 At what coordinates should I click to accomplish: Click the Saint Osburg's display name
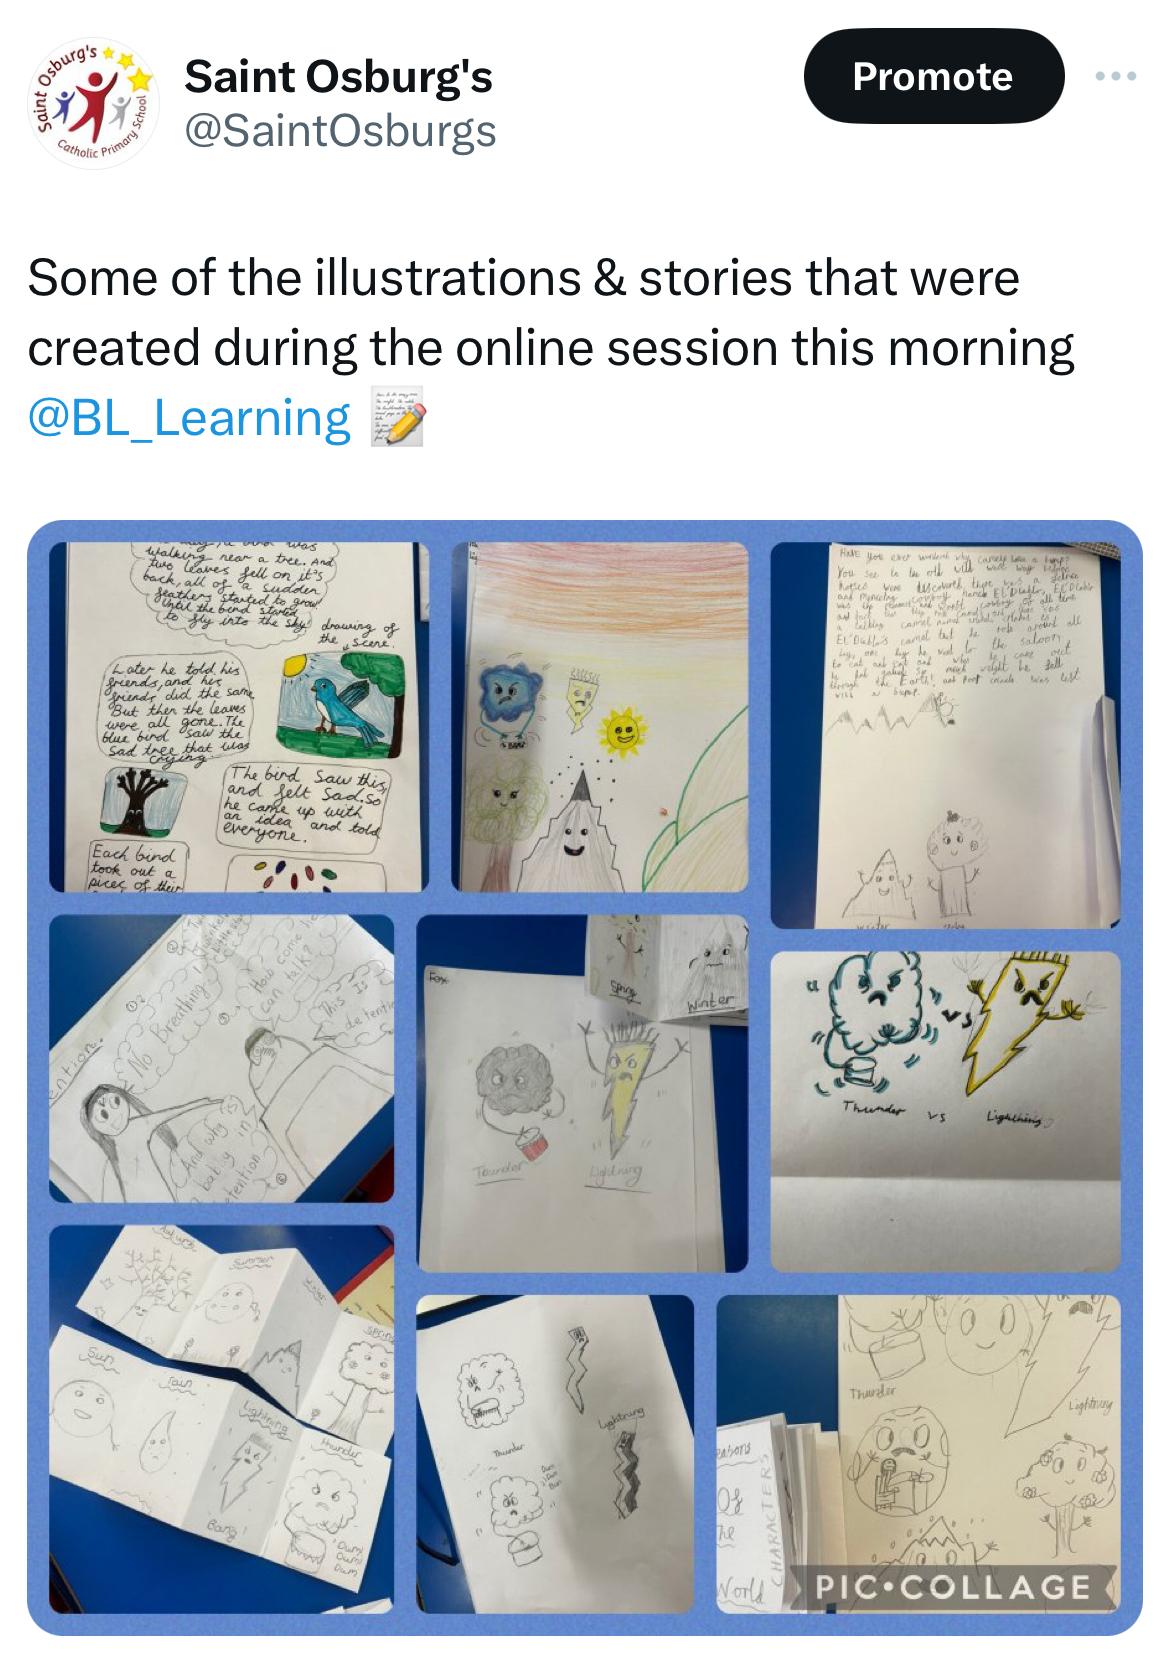339,77
